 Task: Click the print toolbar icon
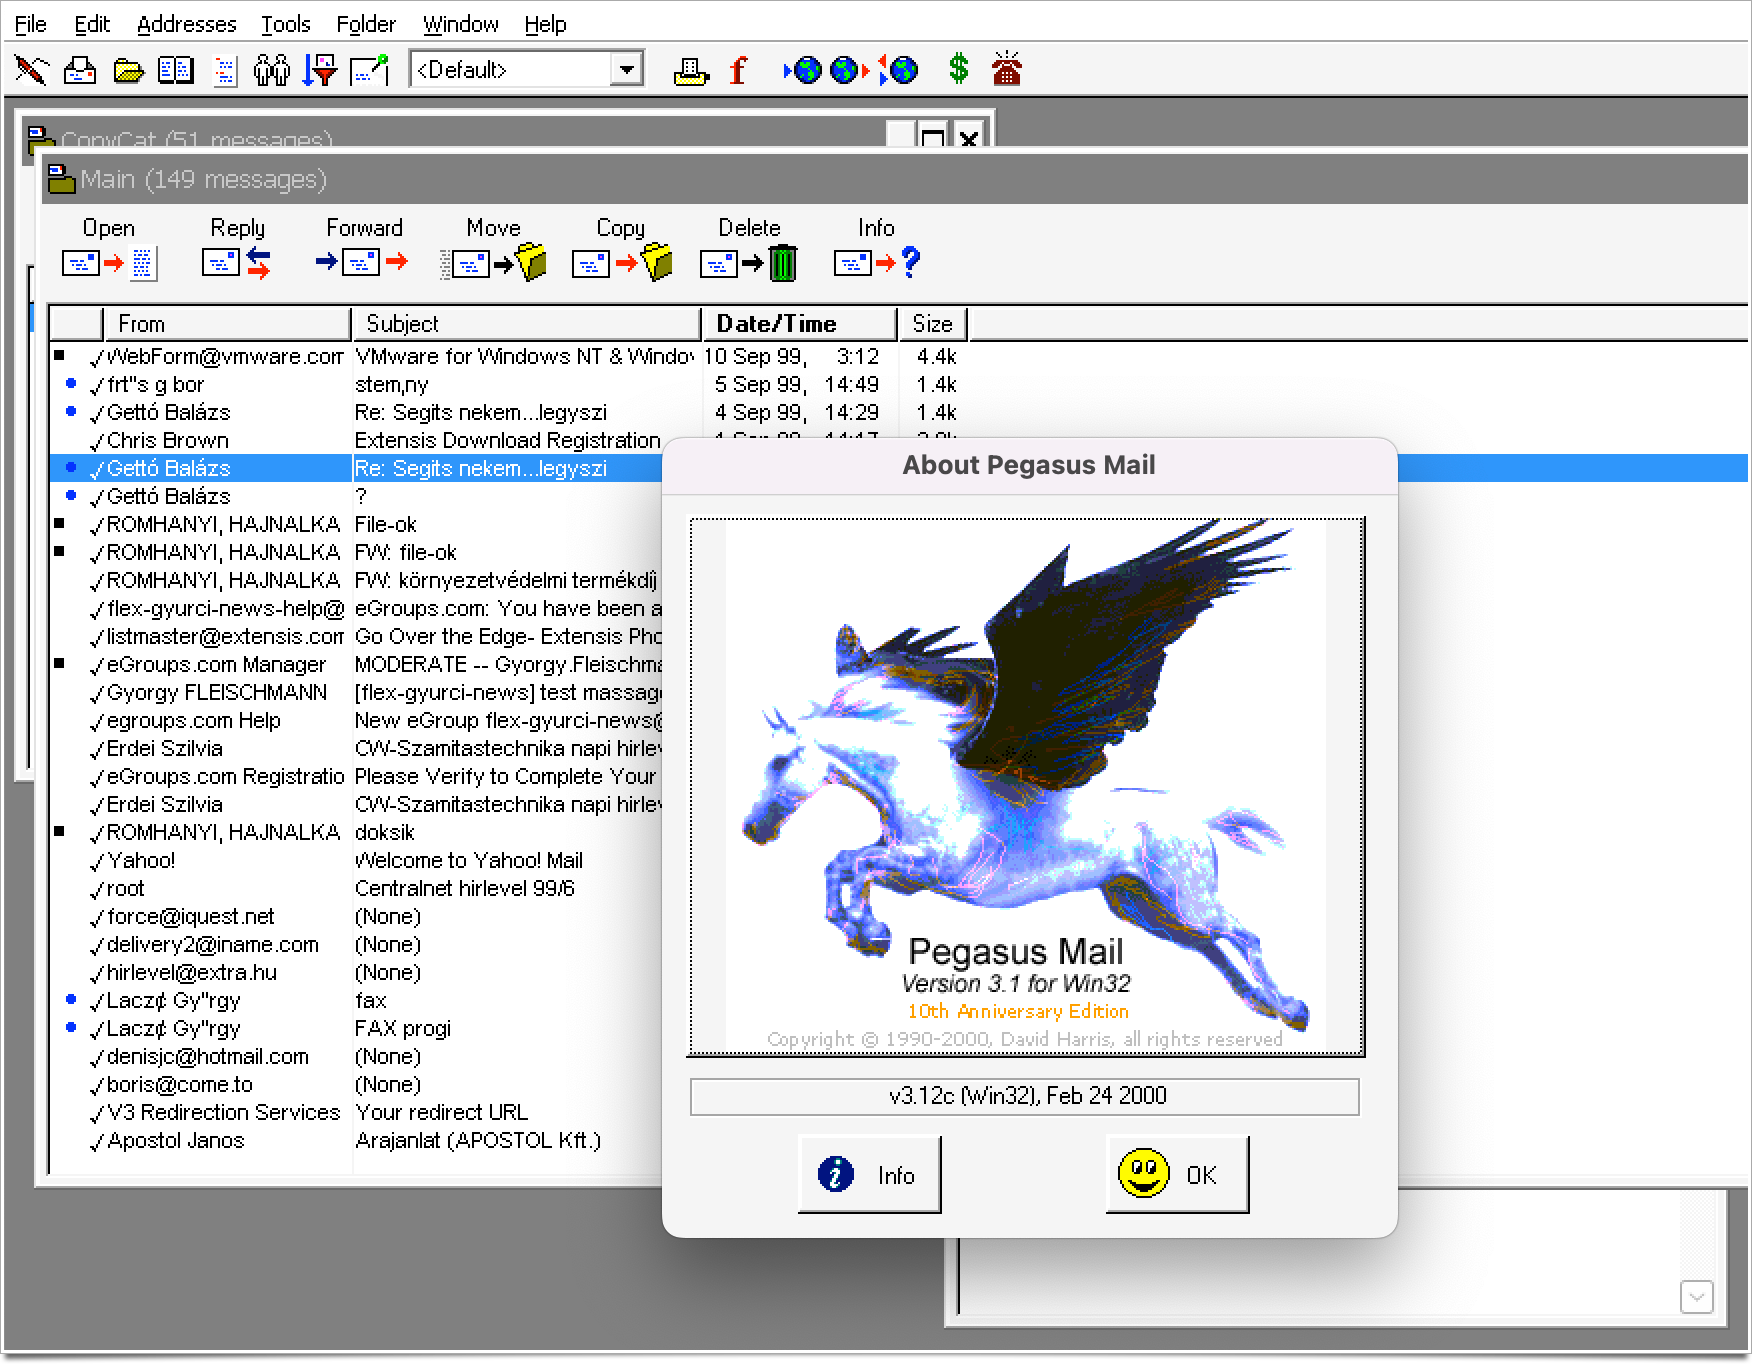click(x=690, y=69)
